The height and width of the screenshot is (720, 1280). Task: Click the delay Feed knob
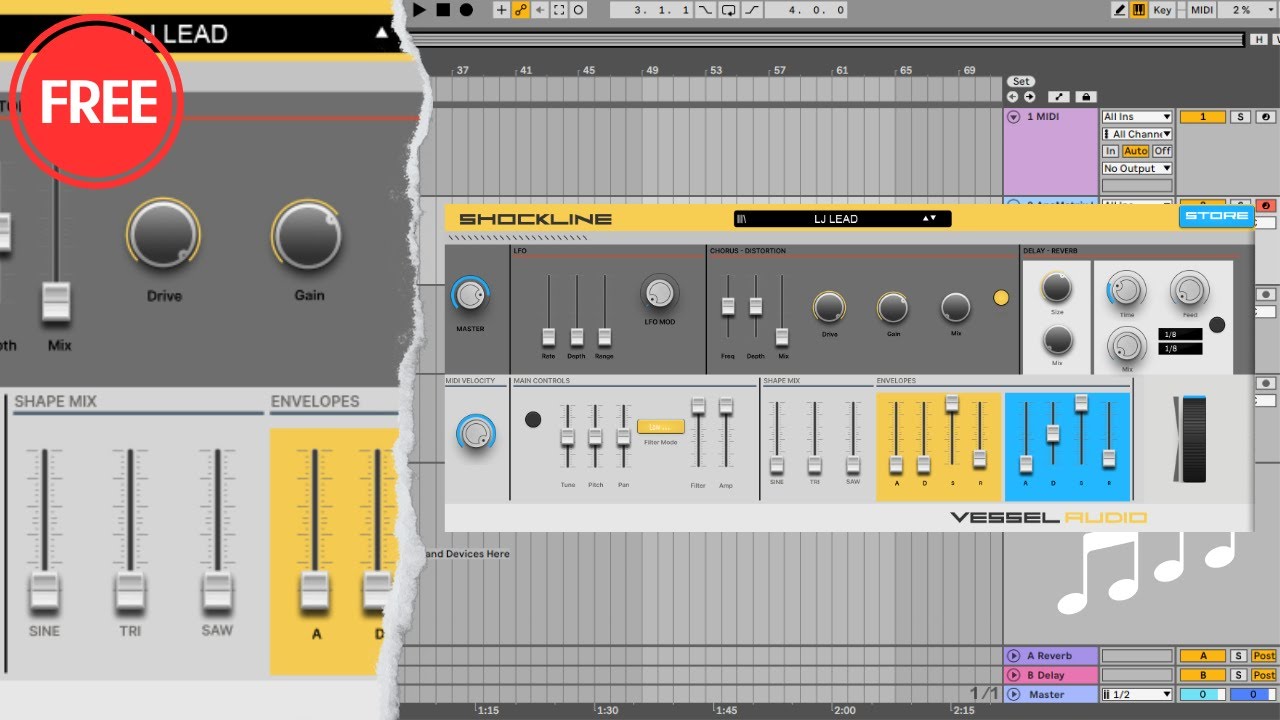click(1189, 290)
